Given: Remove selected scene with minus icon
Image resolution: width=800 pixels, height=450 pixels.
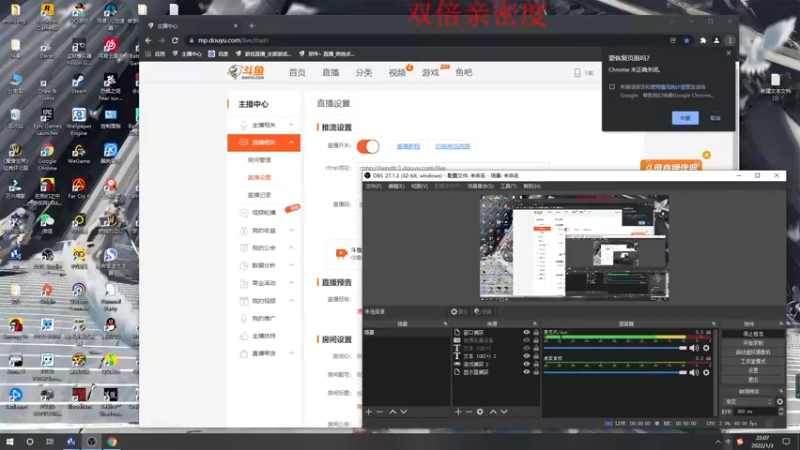Looking at the screenshot, I should tap(380, 411).
